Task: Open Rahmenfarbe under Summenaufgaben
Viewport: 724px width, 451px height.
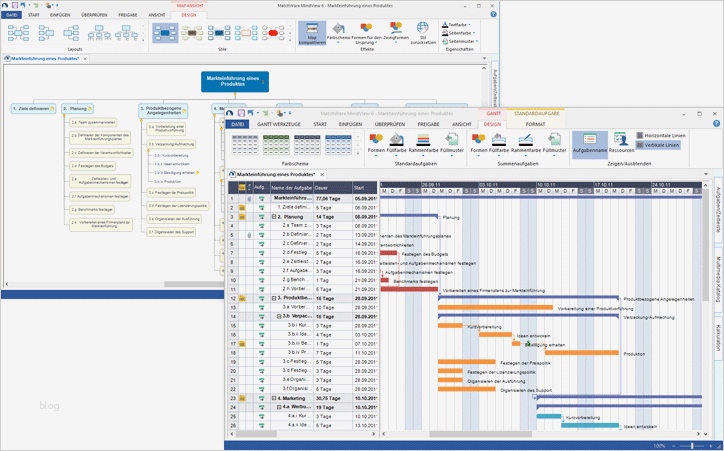Action: pyautogui.click(x=525, y=144)
